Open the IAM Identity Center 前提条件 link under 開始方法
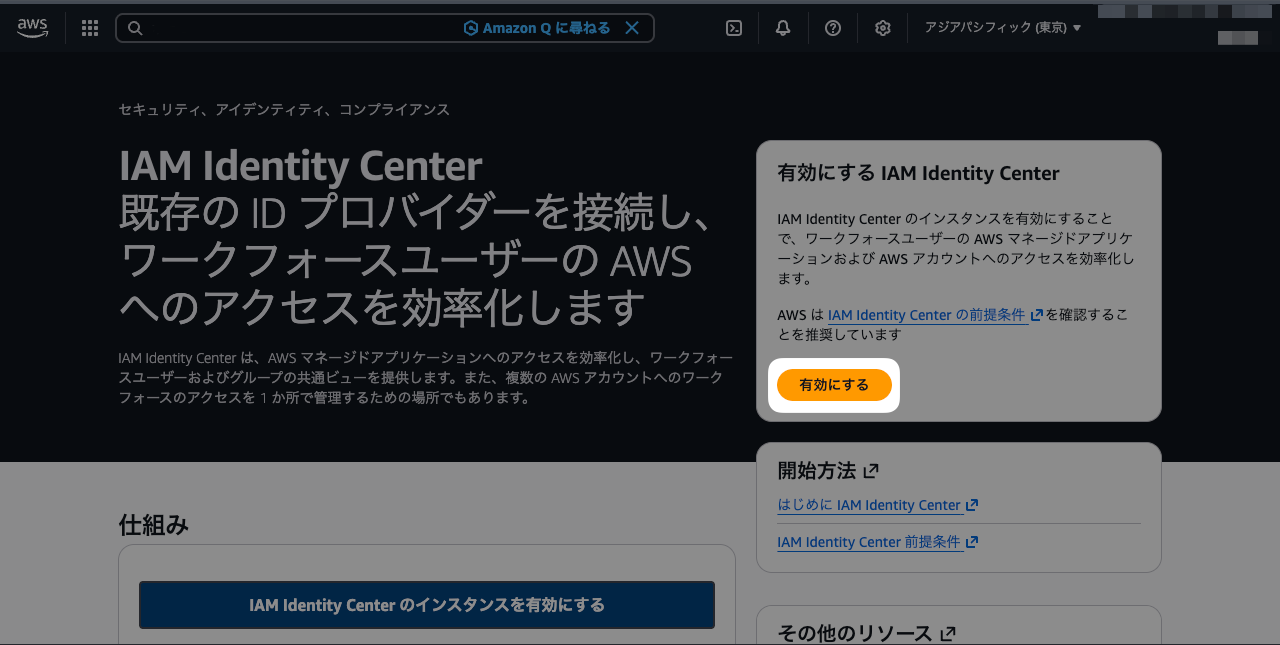 click(x=869, y=542)
